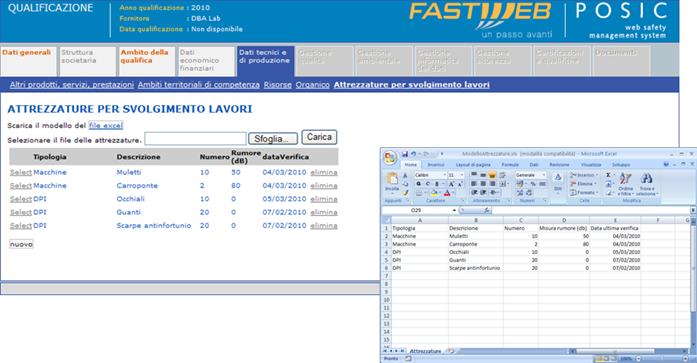Save the workbook with the floppy icon
The width and height of the screenshot is (697, 363).
(x=405, y=154)
